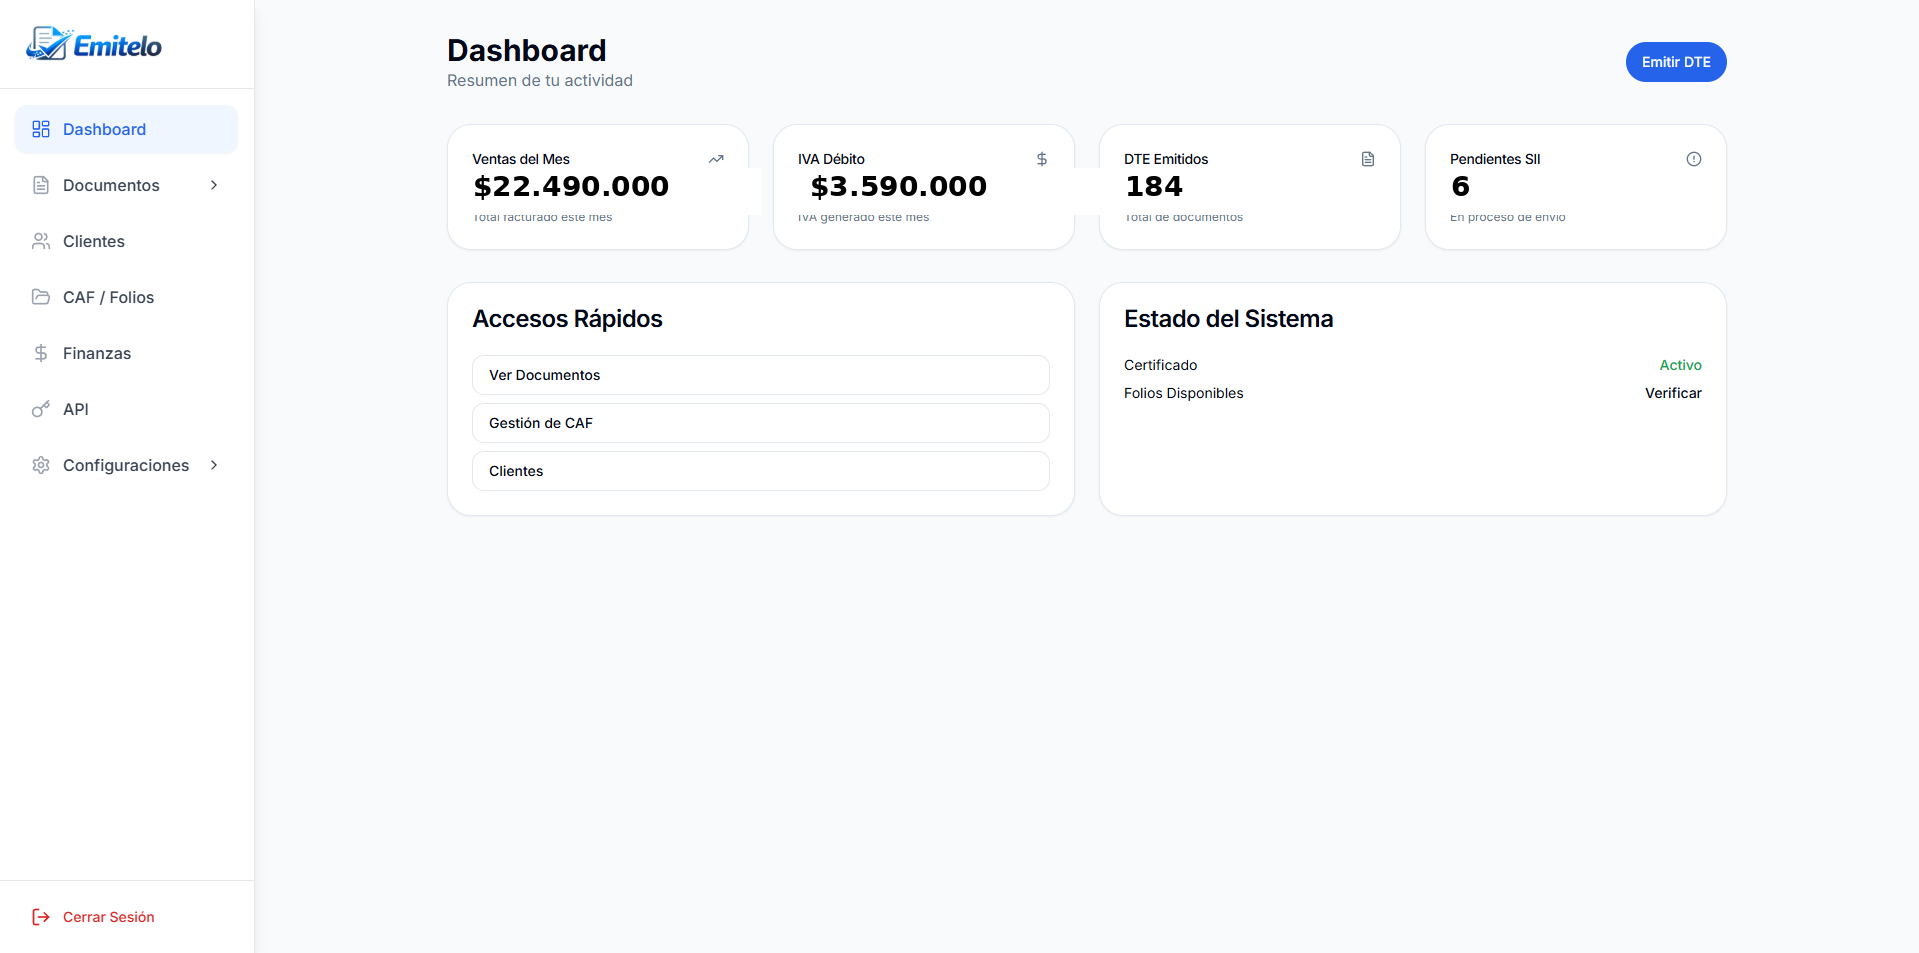
Task: Click the Emitir DTE button
Action: pos(1675,61)
